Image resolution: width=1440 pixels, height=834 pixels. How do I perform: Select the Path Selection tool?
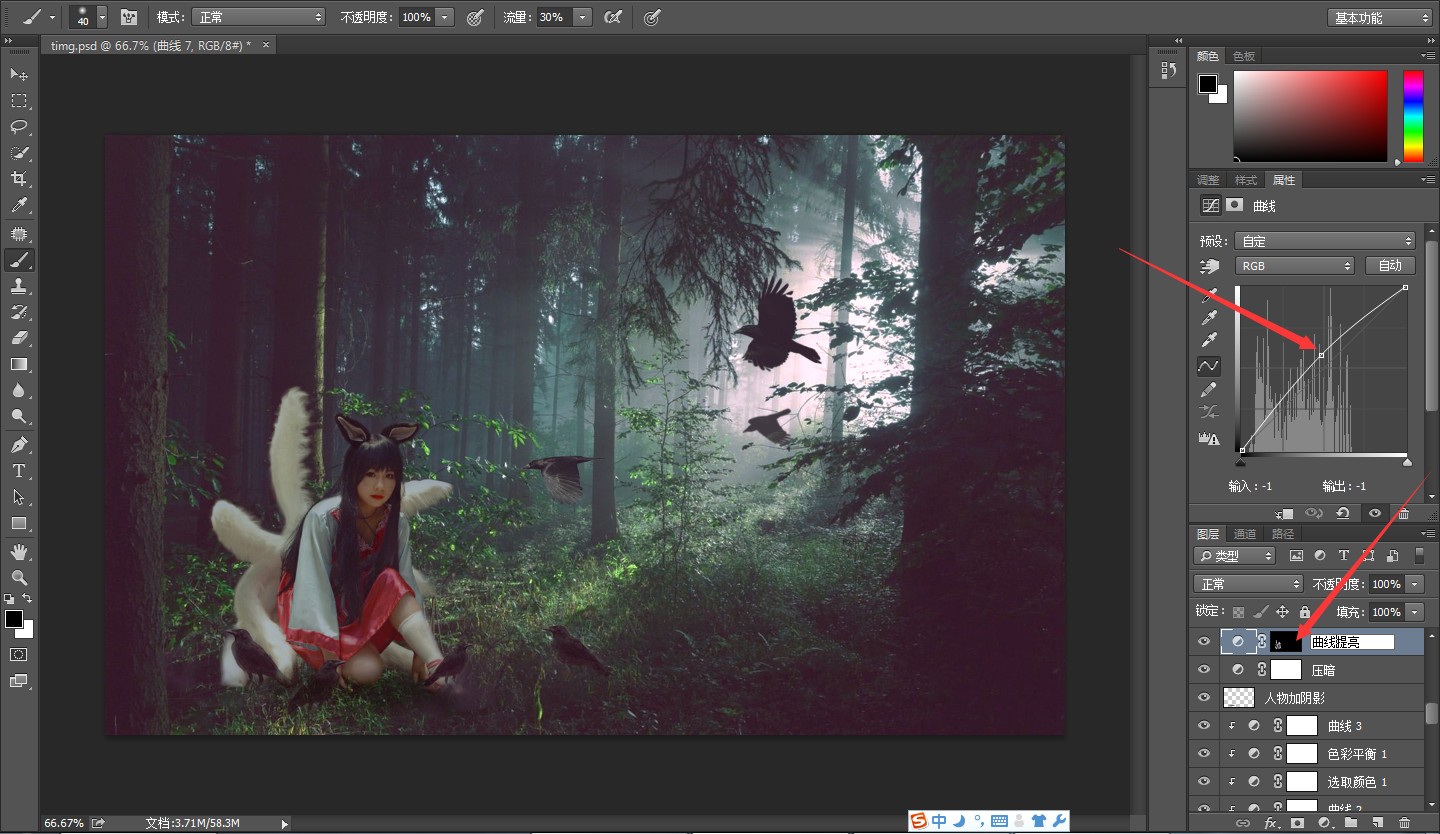tap(19, 497)
